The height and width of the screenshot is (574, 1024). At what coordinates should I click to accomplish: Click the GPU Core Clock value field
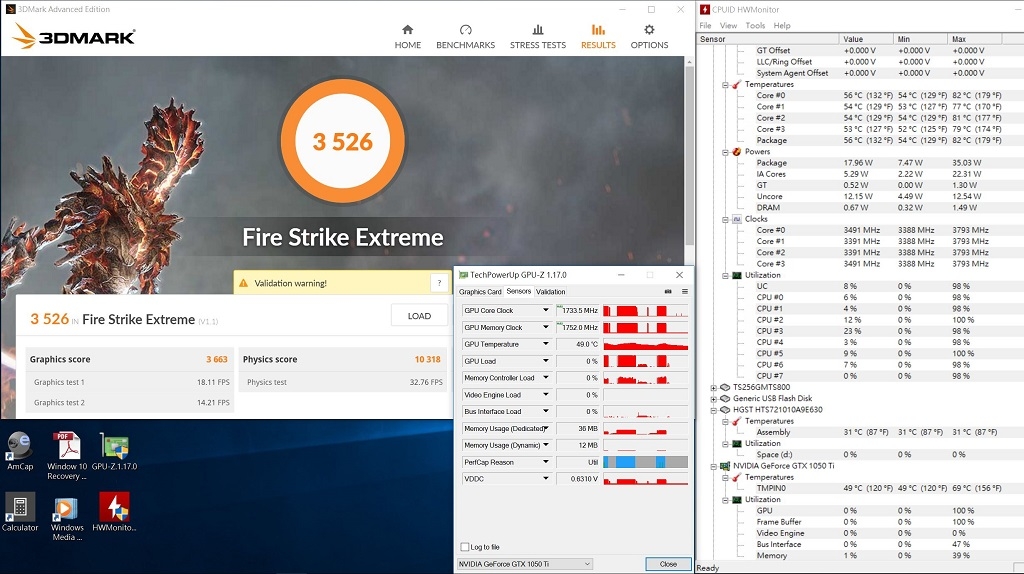coord(577,310)
